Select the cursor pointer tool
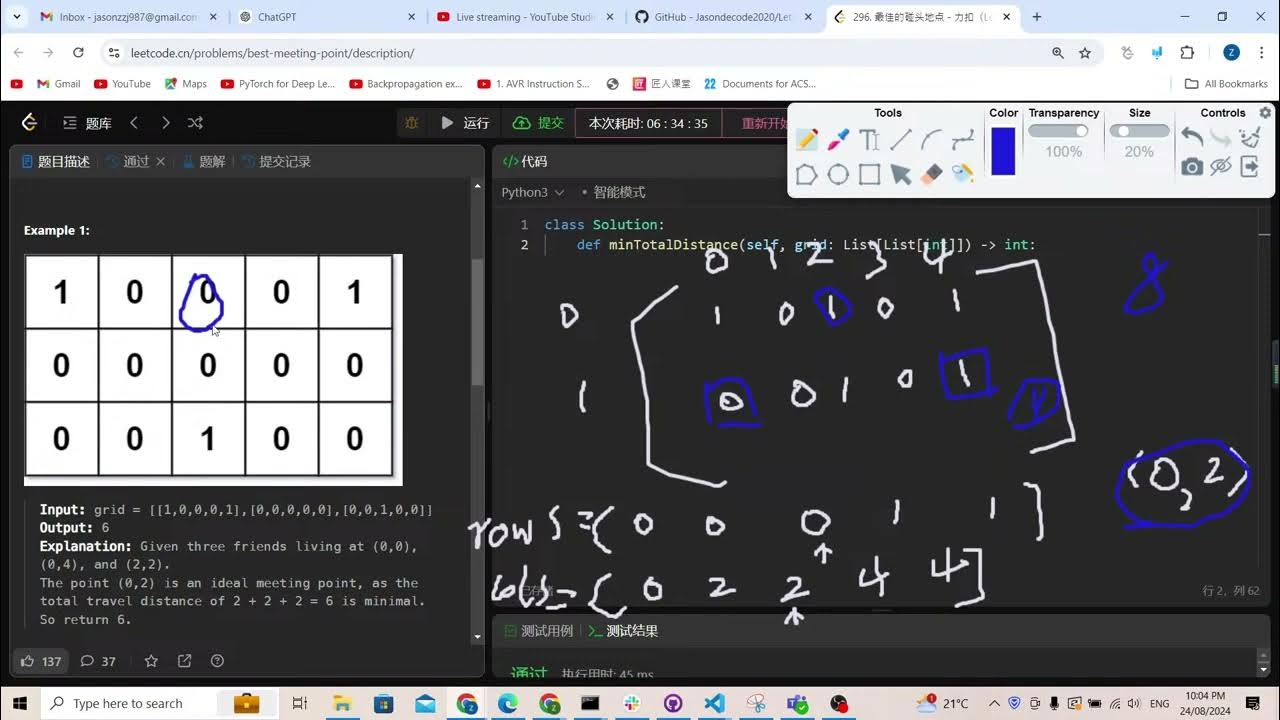Image resolution: width=1280 pixels, height=720 pixels. [901, 175]
